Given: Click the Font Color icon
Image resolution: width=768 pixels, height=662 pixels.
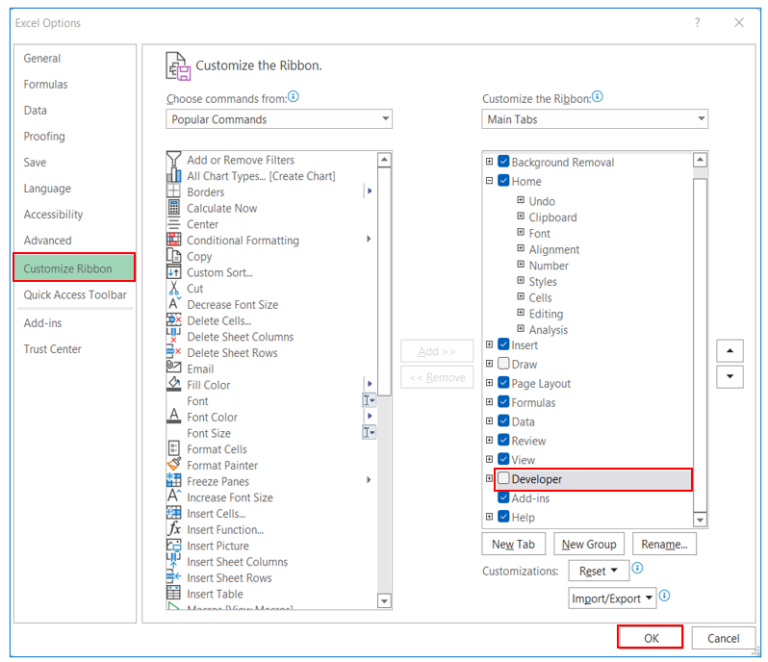Looking at the screenshot, I should coord(174,417).
